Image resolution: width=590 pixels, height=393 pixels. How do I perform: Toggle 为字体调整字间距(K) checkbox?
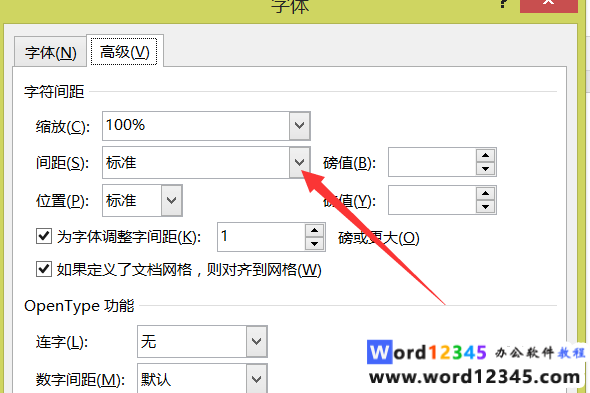point(44,236)
